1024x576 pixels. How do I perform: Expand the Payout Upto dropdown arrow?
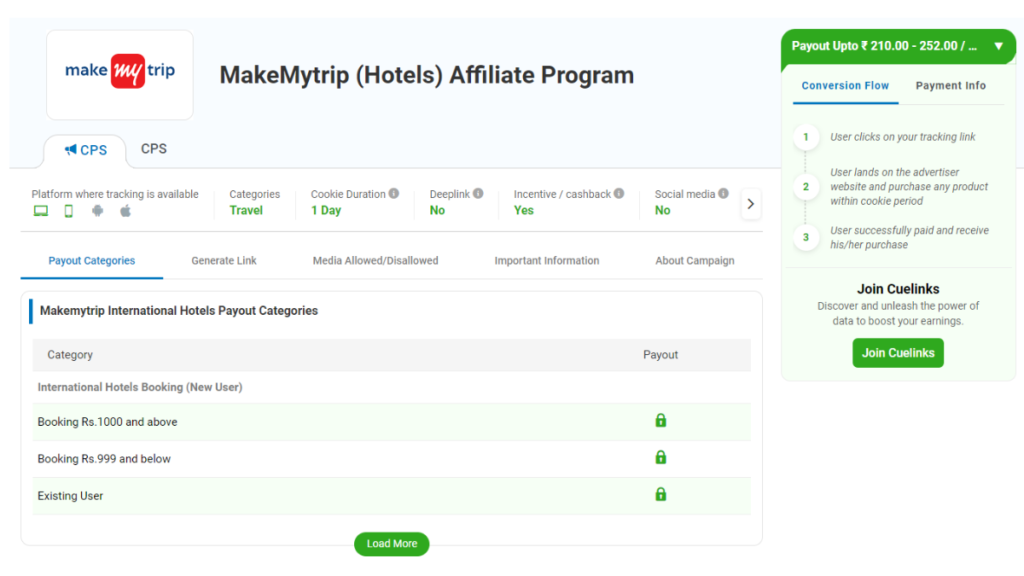(999, 46)
